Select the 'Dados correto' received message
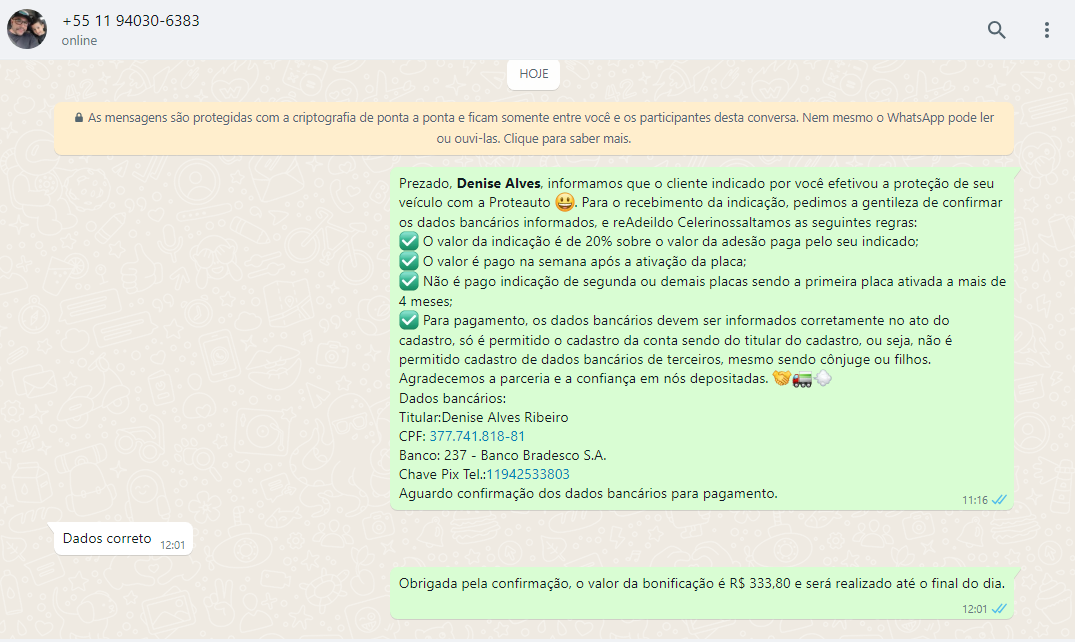 pos(107,539)
